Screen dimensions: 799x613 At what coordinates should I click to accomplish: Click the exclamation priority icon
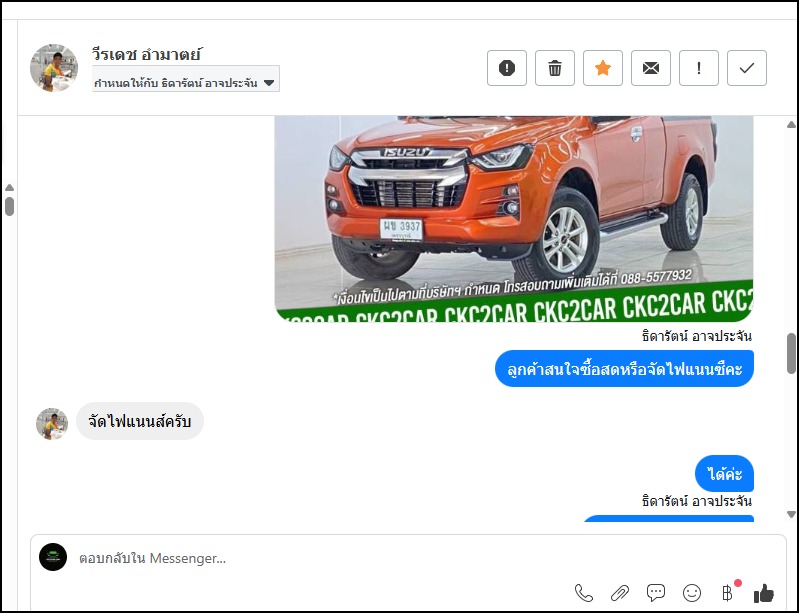[x=699, y=68]
